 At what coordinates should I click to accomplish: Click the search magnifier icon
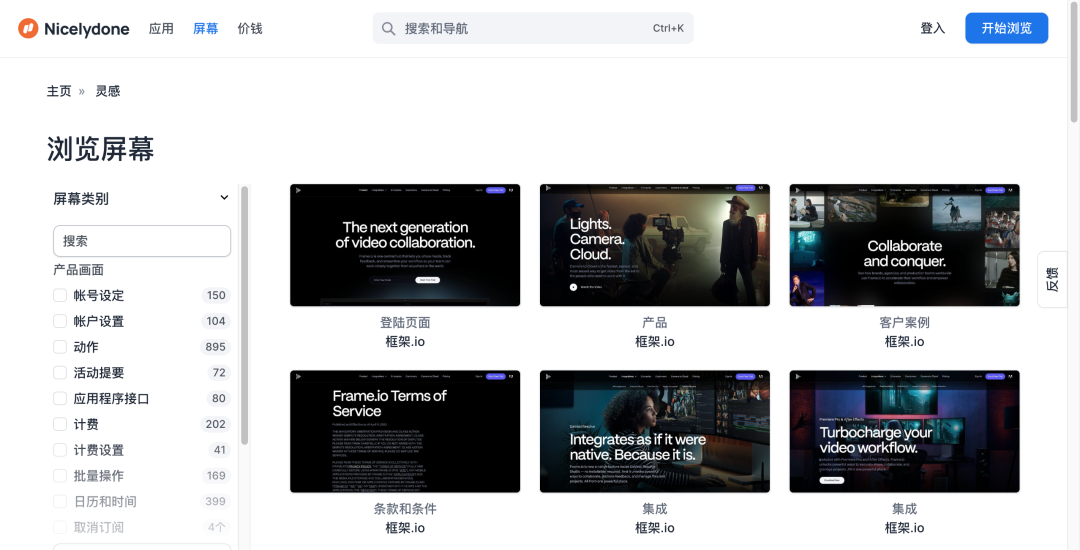(388, 28)
